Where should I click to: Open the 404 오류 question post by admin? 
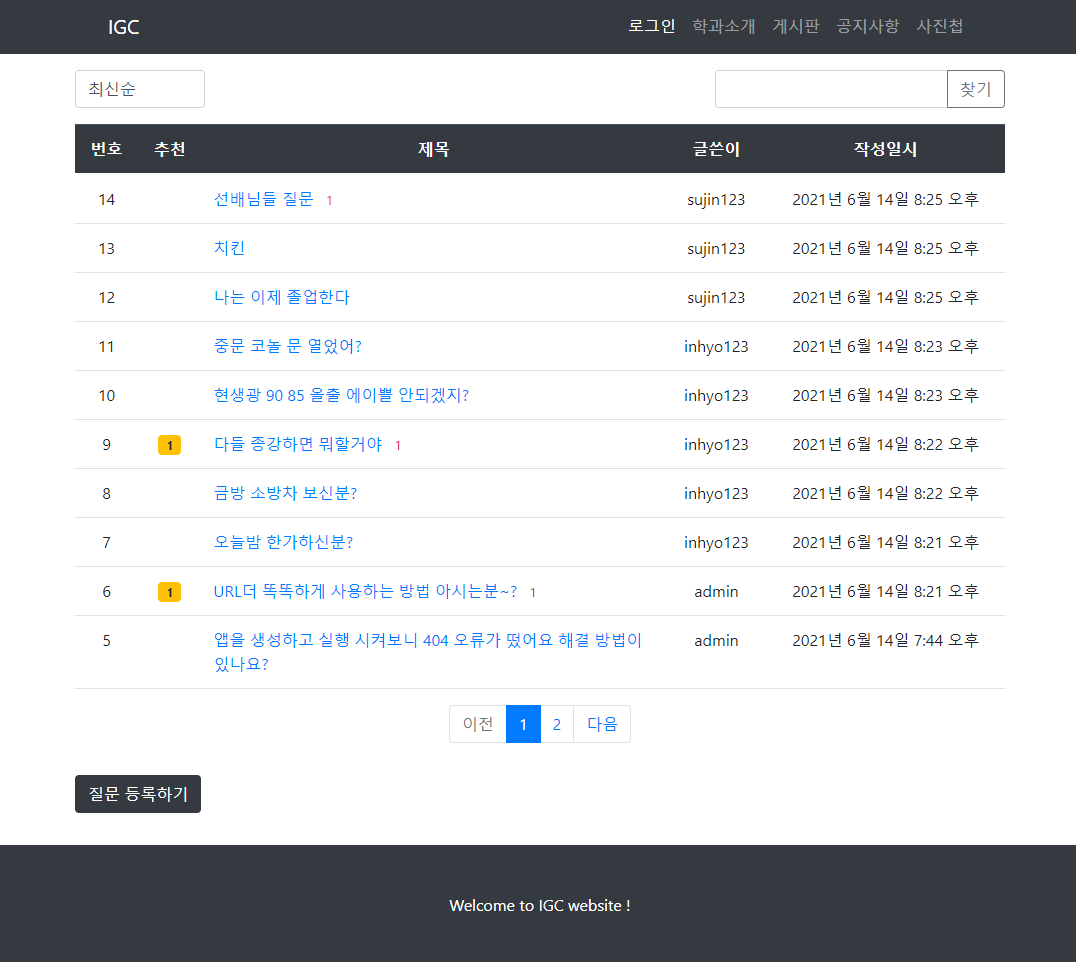(420, 652)
